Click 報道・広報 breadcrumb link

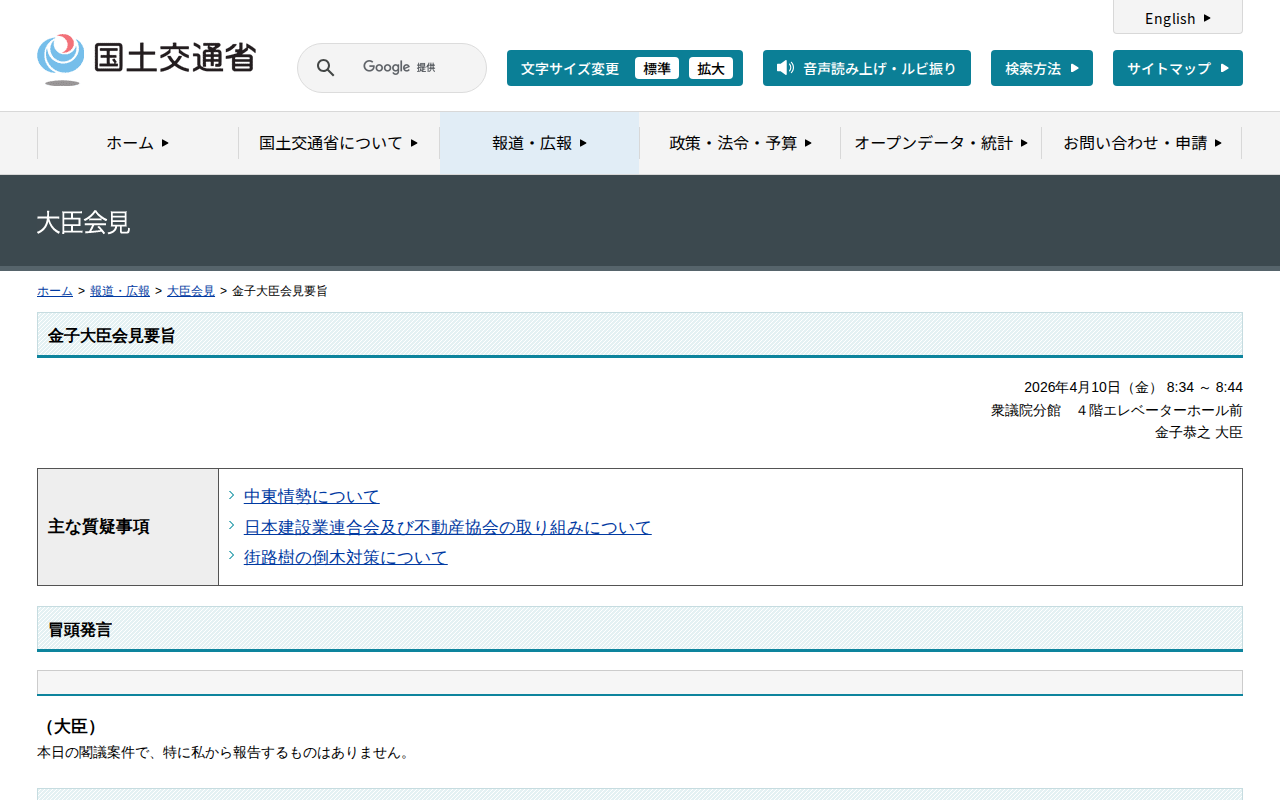coord(120,291)
